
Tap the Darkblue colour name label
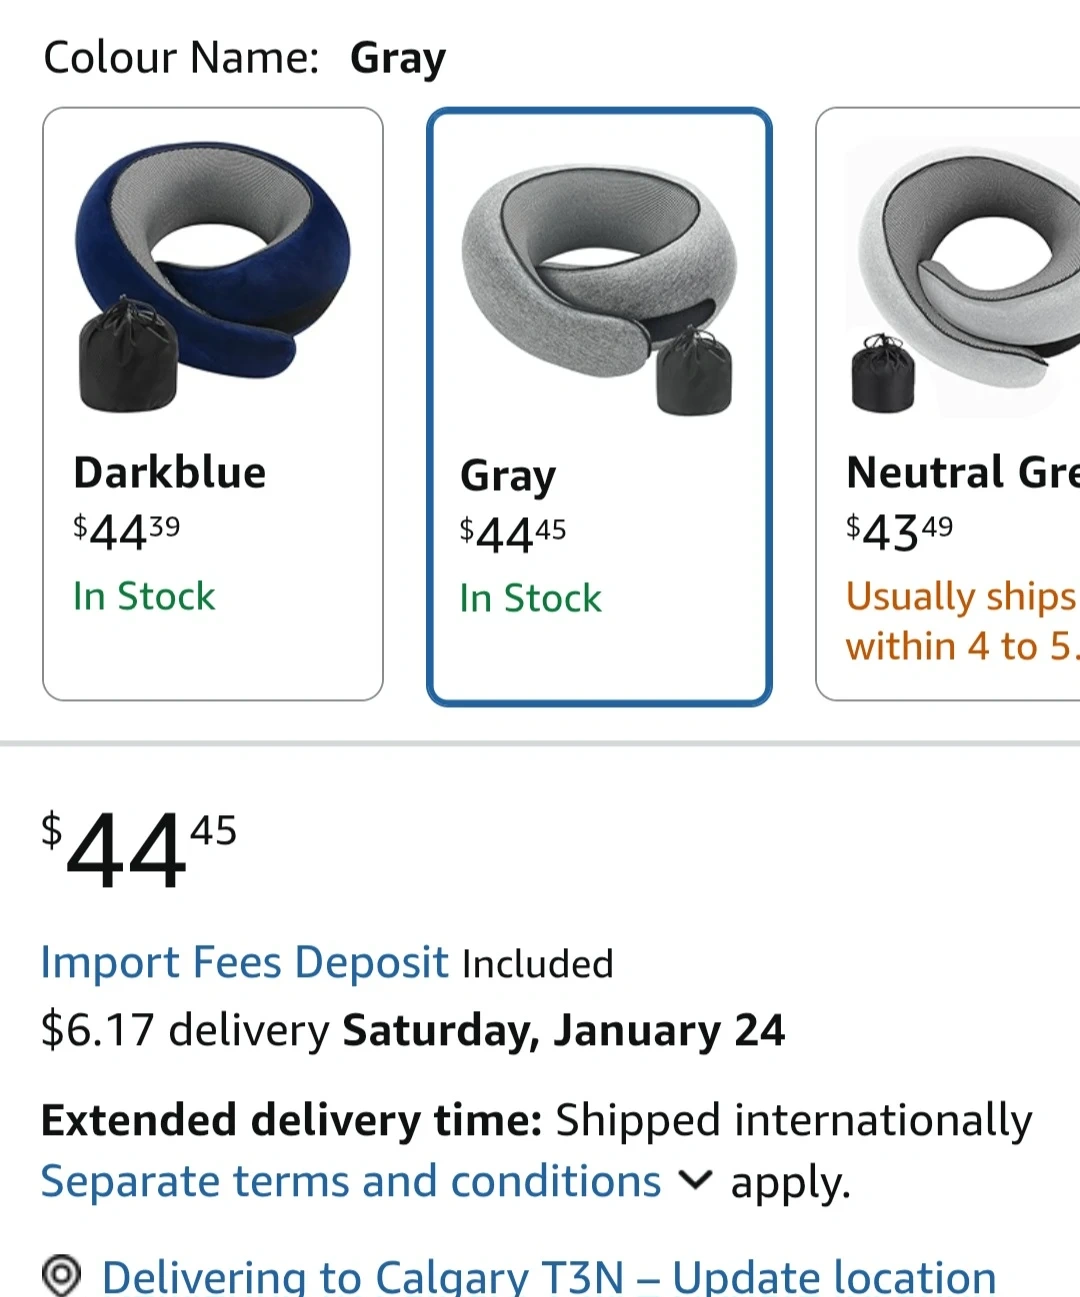(170, 472)
